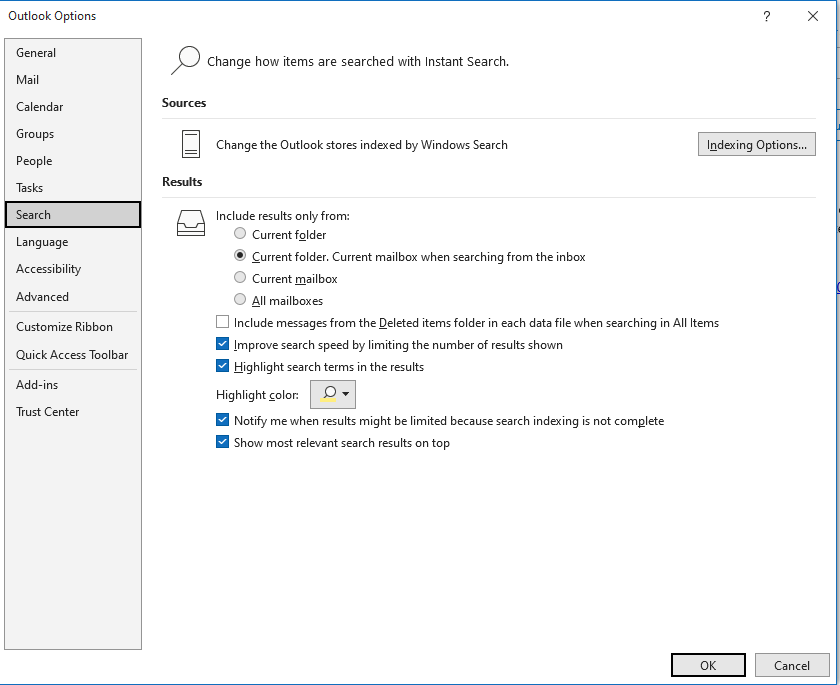The image size is (840, 685).
Task: Click the Help question mark icon
Action: [x=767, y=16]
